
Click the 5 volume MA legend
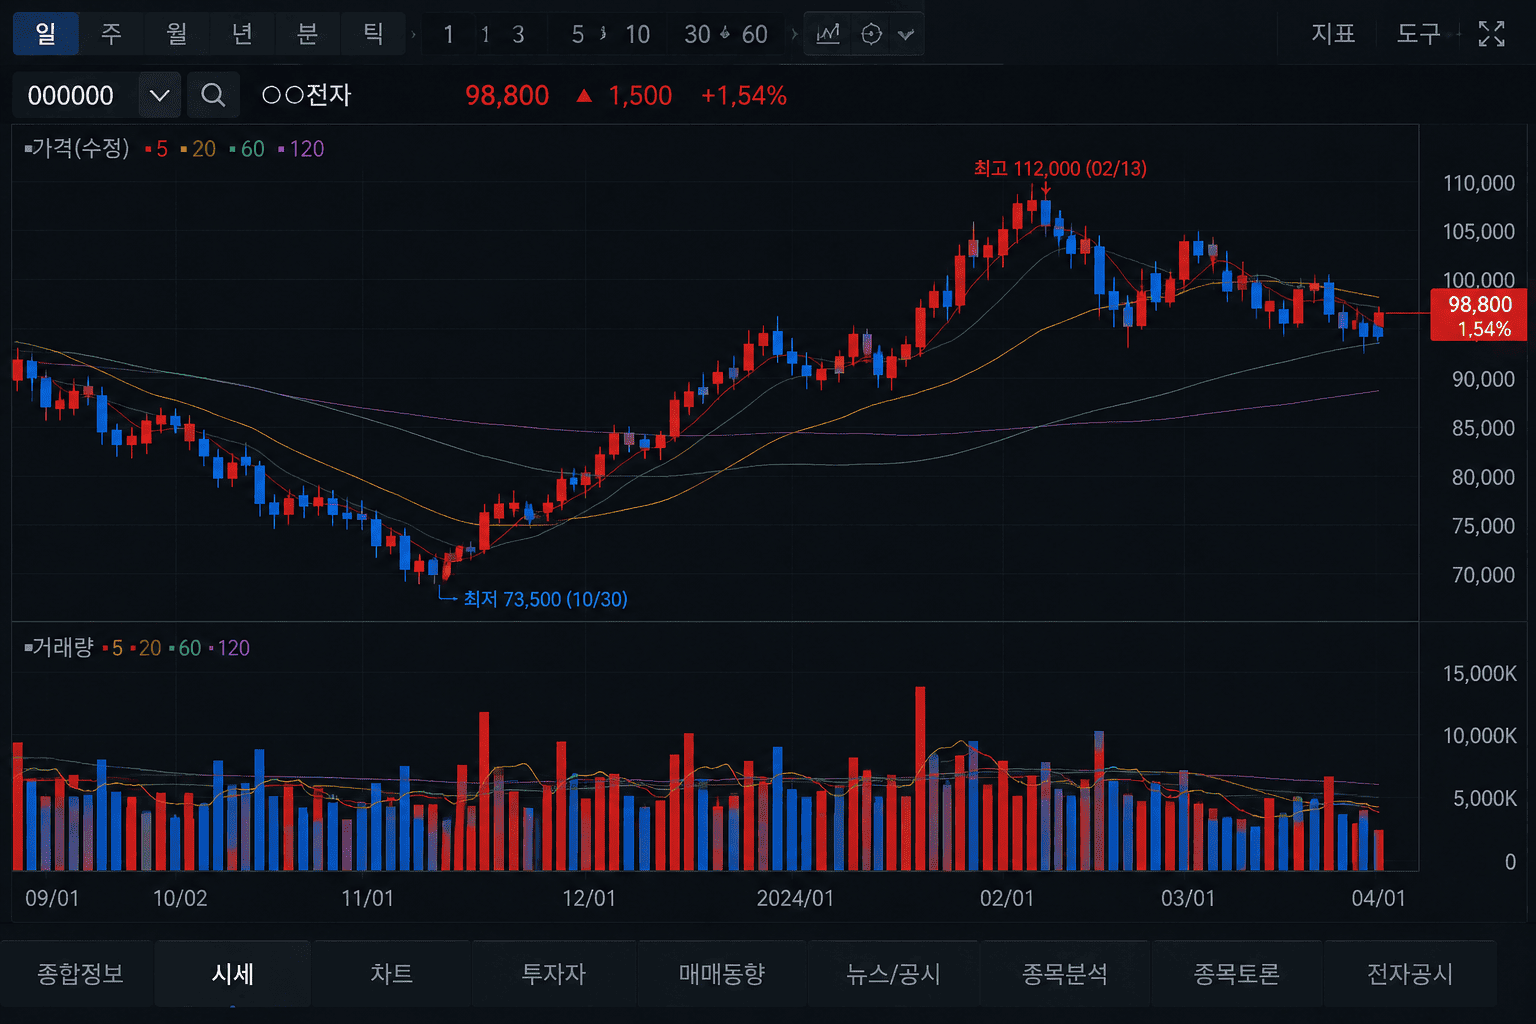(114, 648)
